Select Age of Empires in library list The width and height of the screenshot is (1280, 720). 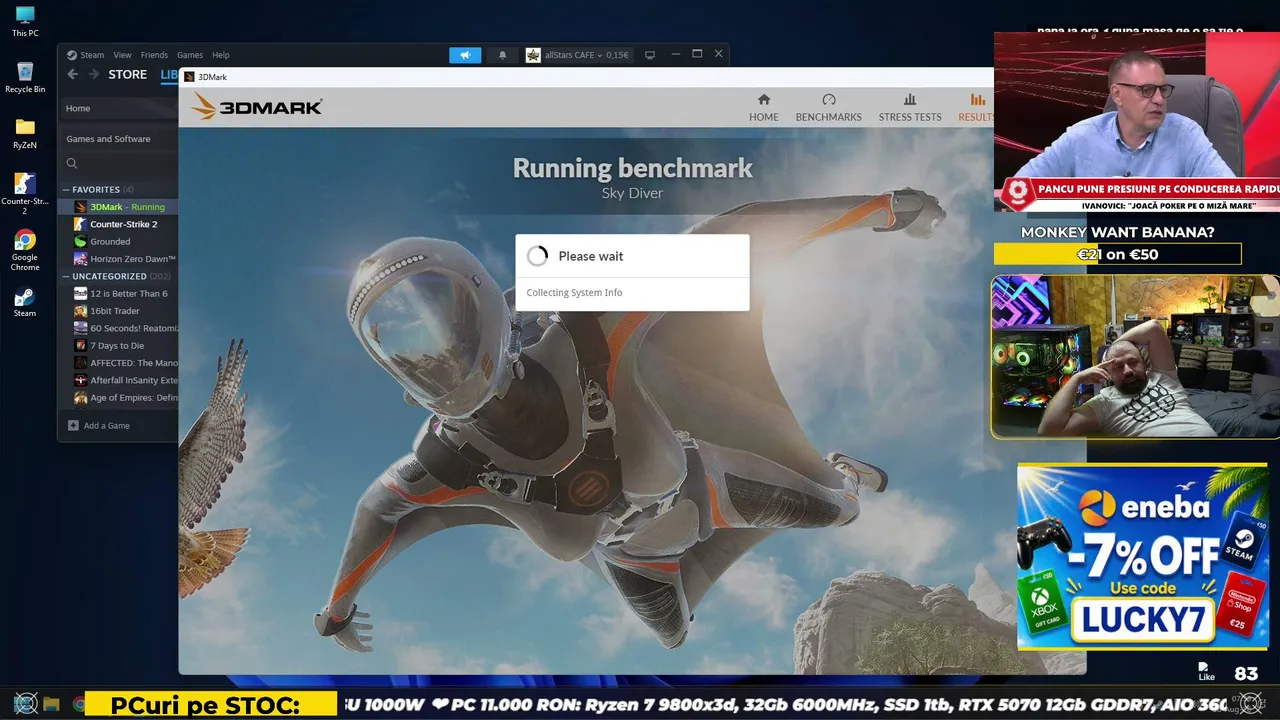[x=134, y=398]
